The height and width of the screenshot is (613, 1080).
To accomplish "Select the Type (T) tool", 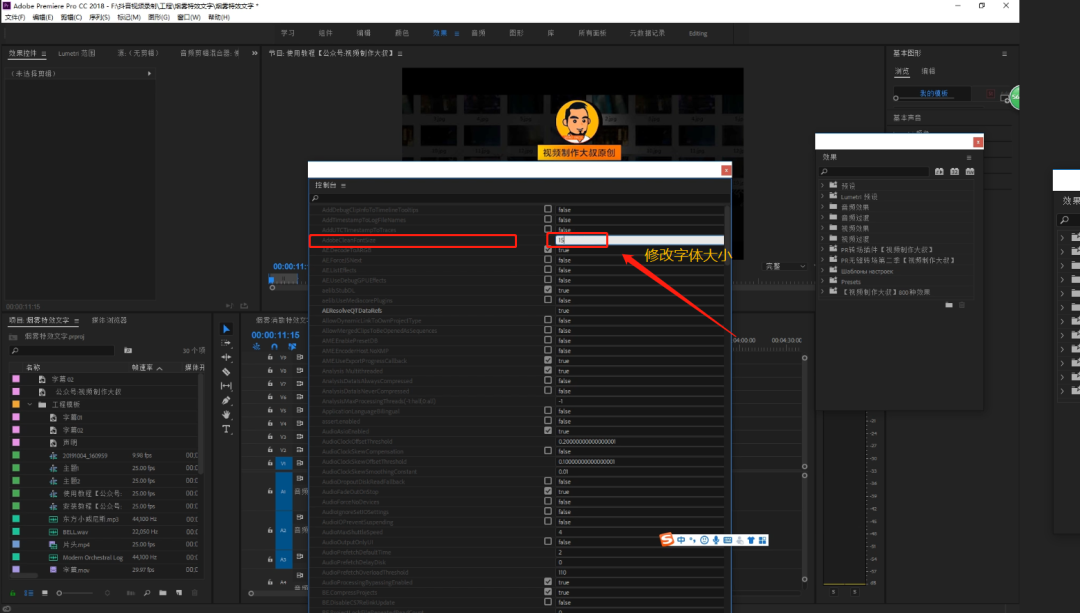I will (x=226, y=429).
